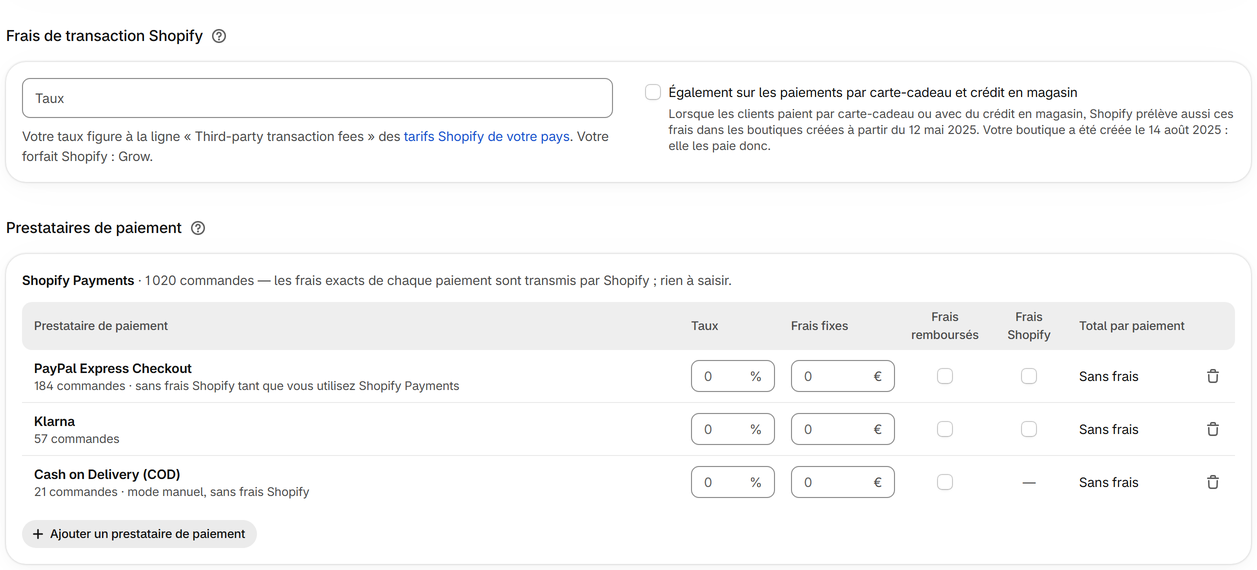
Task: Delete the PayPal Express Checkout row
Action: (1213, 376)
